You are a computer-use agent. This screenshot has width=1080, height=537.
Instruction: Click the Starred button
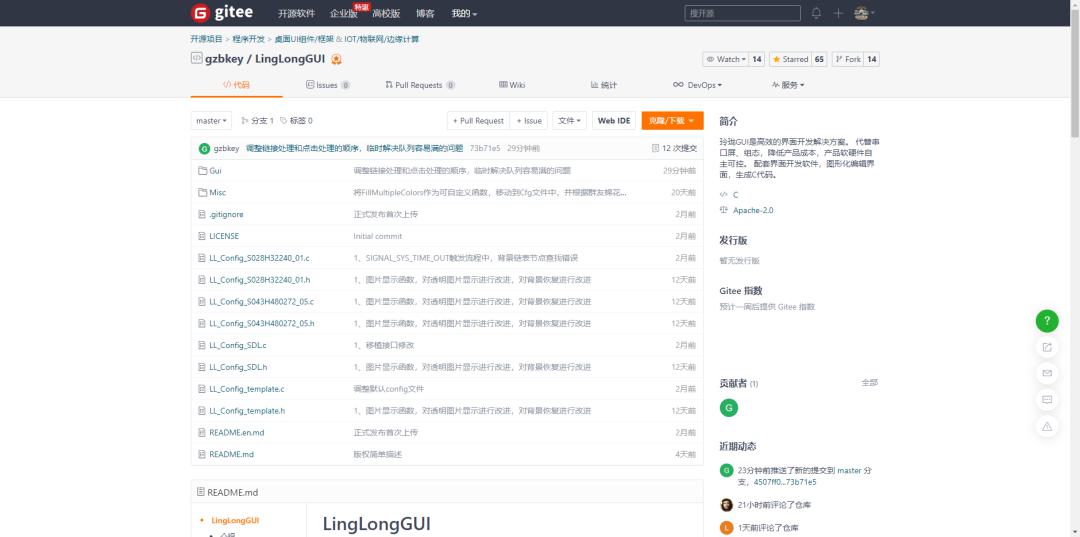tap(790, 59)
